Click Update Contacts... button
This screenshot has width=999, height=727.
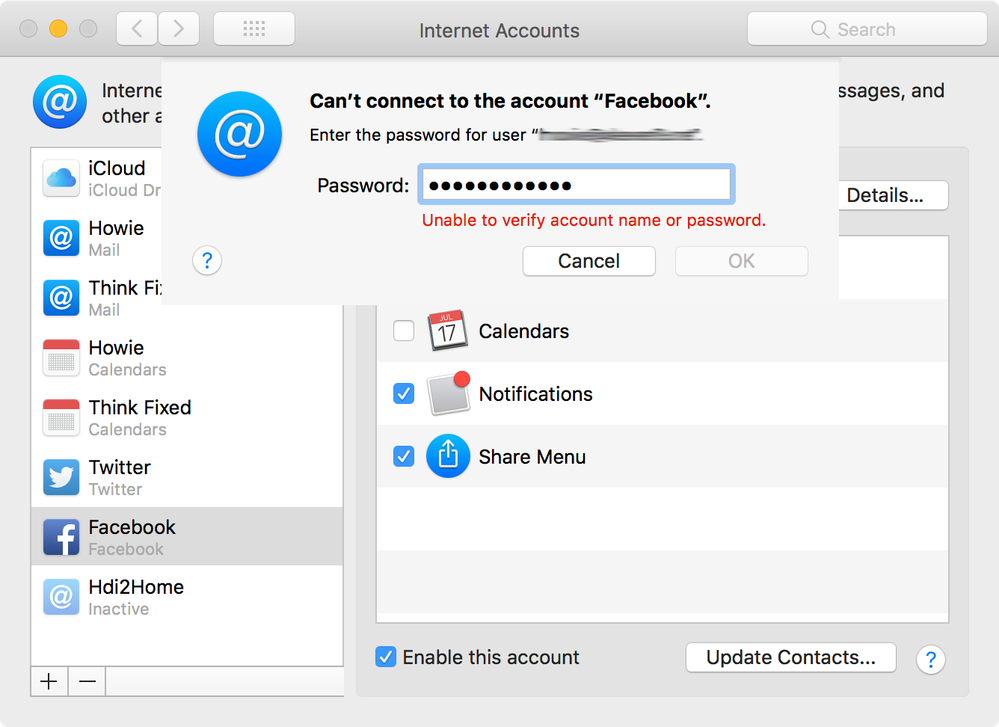pos(791,658)
